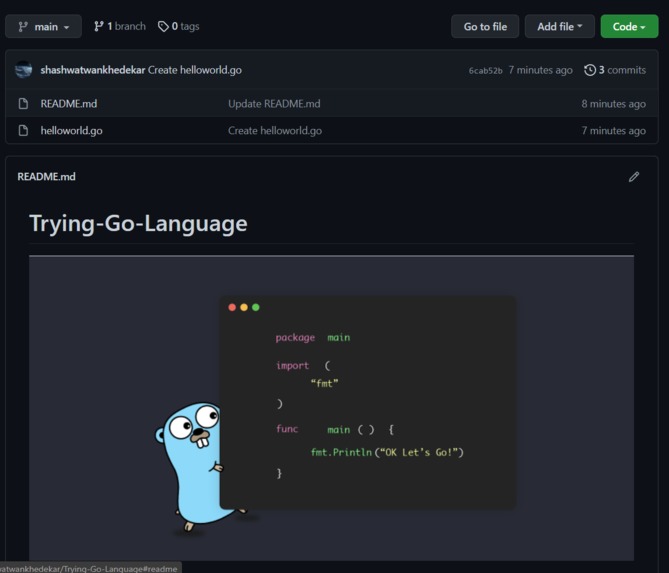This screenshot has width=669, height=573.
Task: Click shashwatwankhedekar's avatar image
Action: point(23,70)
